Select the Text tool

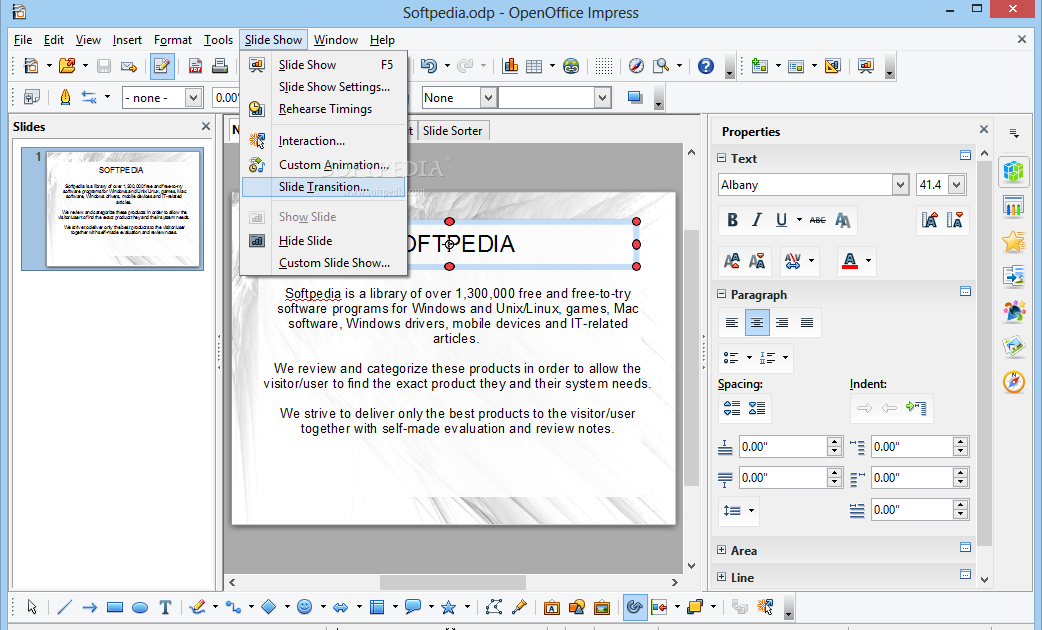165,607
